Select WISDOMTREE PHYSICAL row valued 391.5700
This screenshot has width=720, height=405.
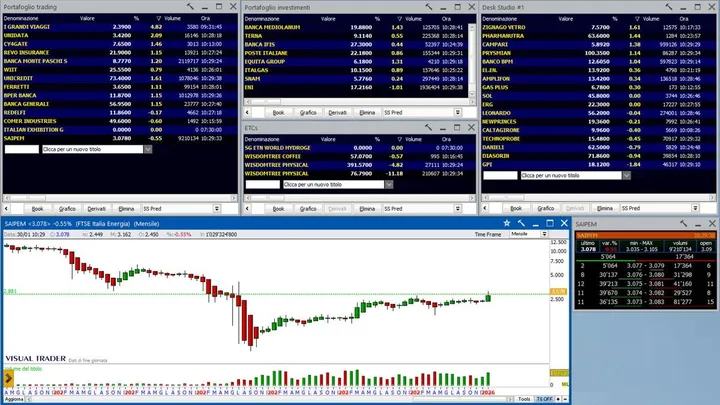[360, 165]
